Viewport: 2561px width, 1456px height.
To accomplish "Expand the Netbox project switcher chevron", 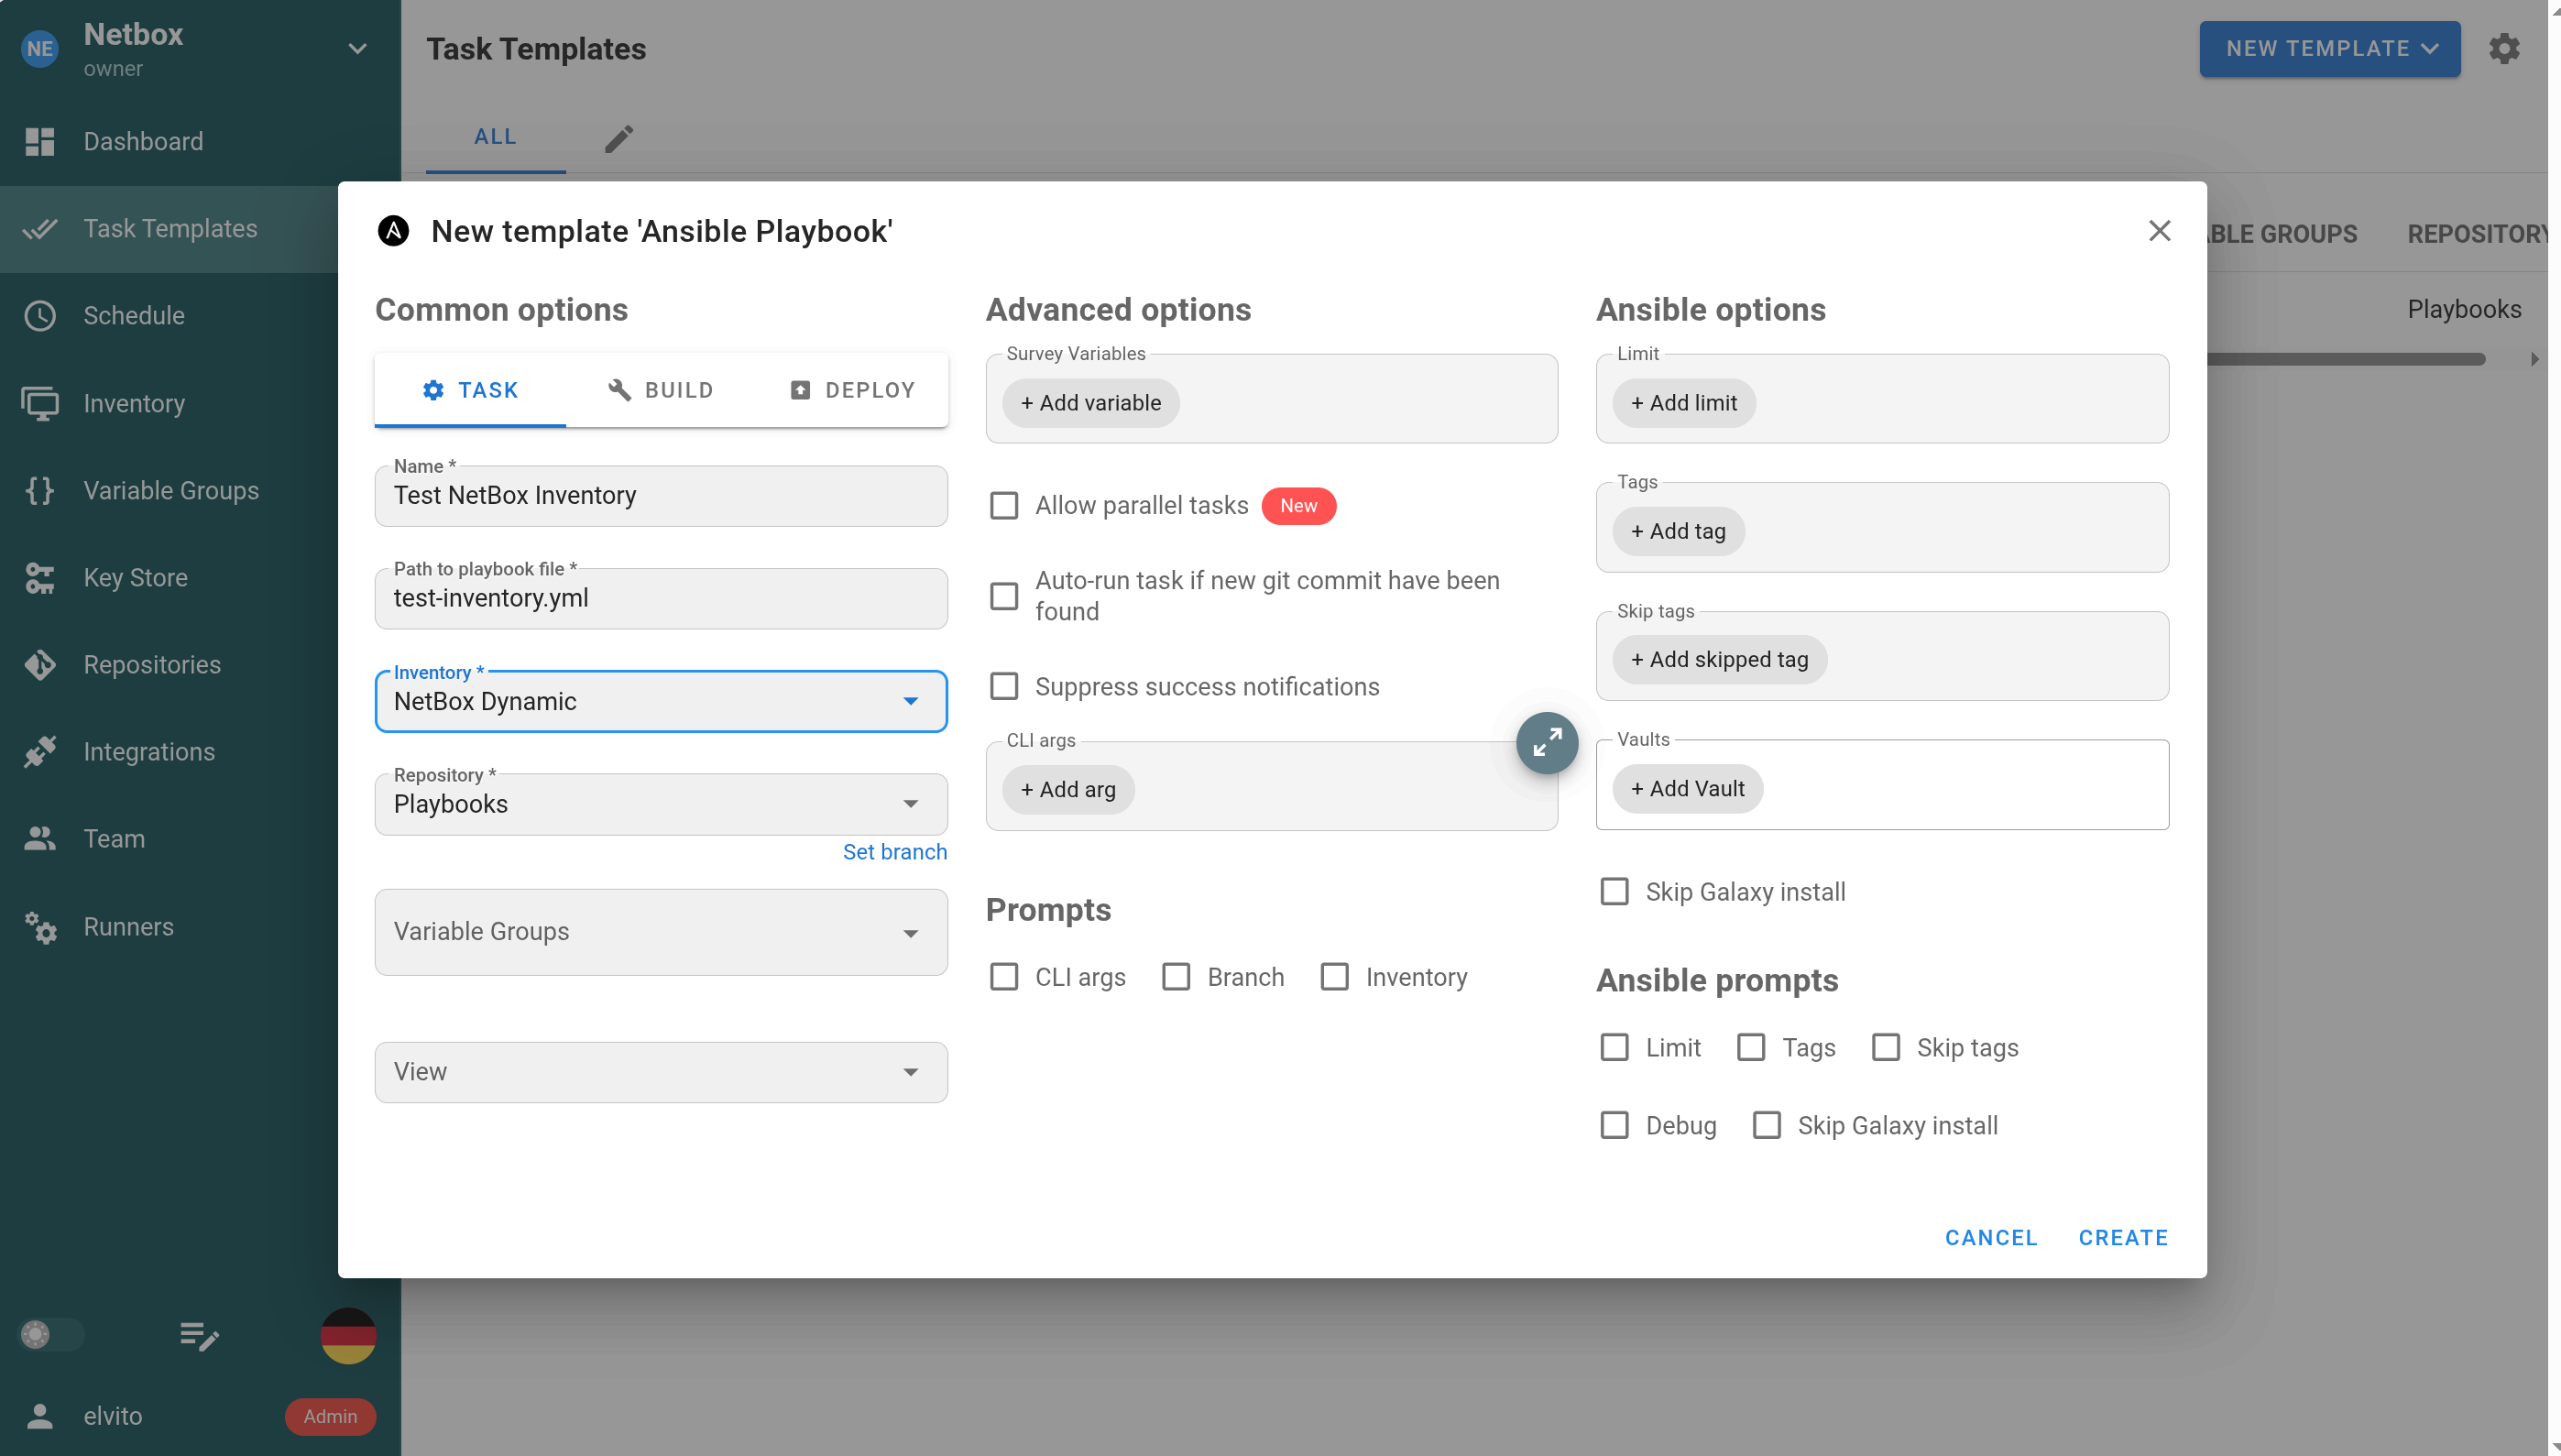I will pos(357,49).
